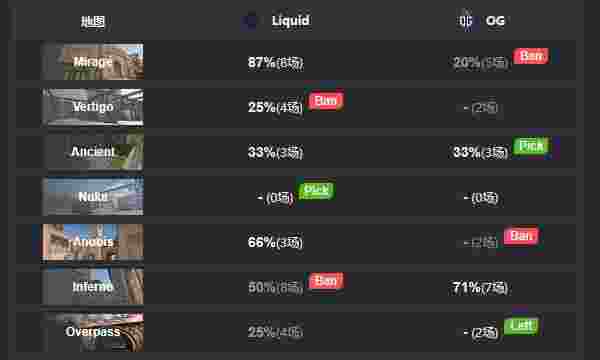The image size is (600, 360).
Task: Select the Overpass map thumbnail
Action: coord(93,332)
